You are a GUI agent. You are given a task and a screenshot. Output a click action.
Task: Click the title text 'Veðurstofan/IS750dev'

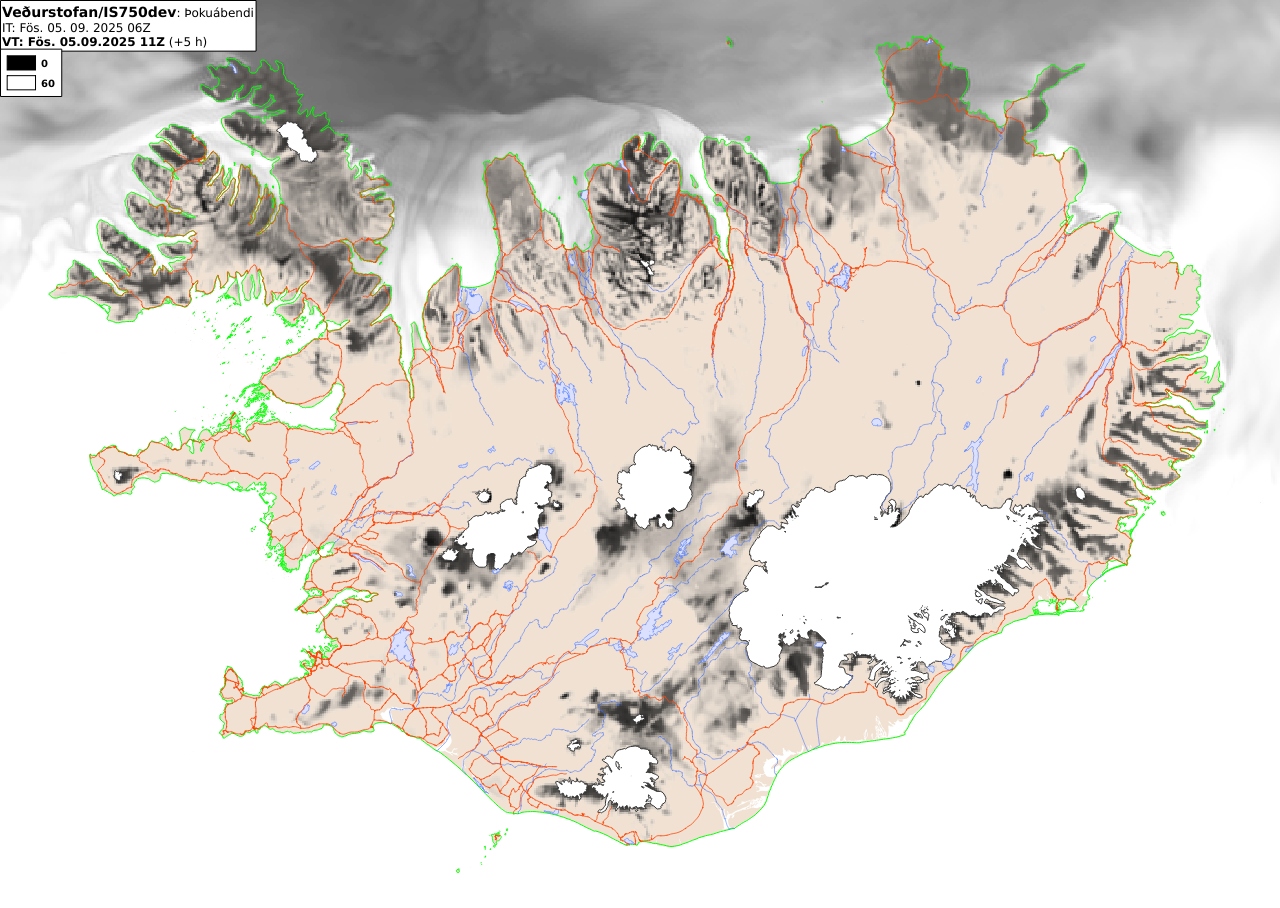click(x=90, y=12)
